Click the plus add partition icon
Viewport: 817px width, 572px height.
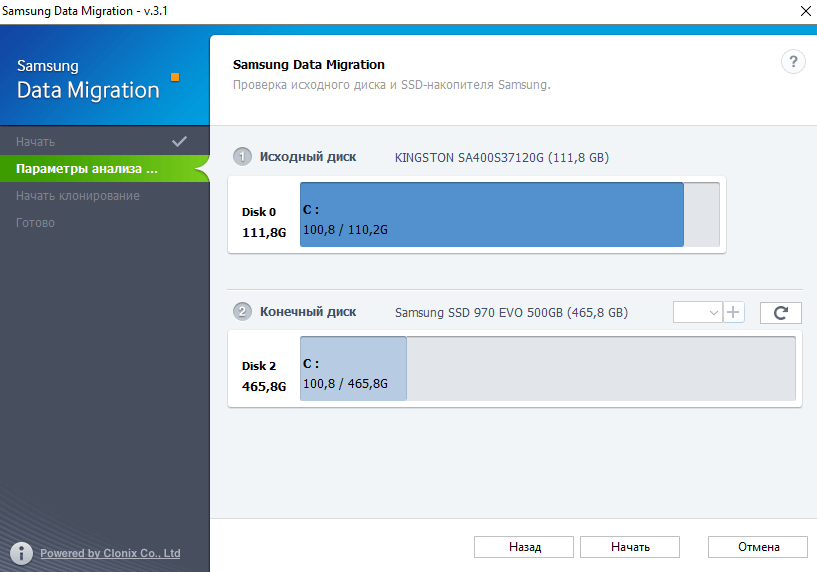tap(734, 313)
